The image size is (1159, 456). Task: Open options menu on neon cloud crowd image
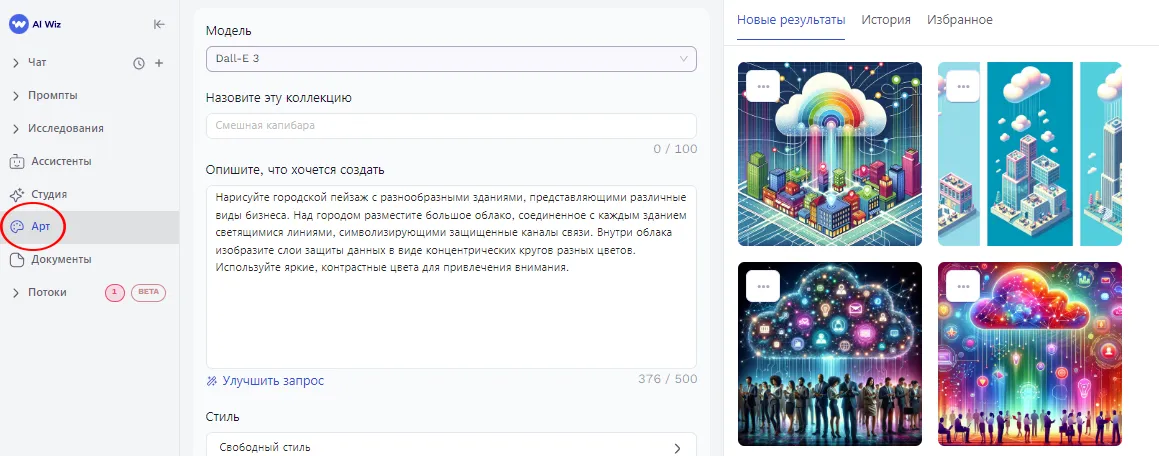(x=764, y=286)
